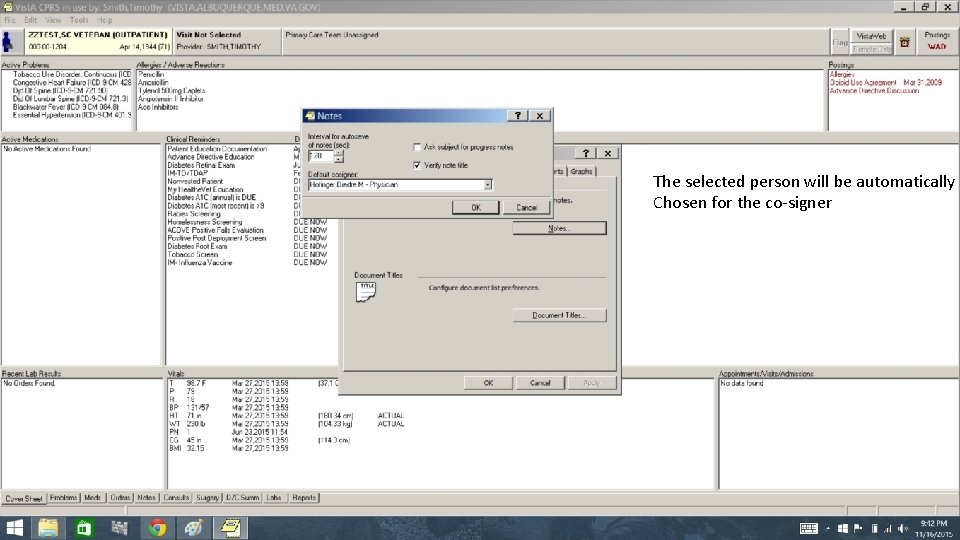Click OK in the Notes dialog

click(x=476, y=208)
